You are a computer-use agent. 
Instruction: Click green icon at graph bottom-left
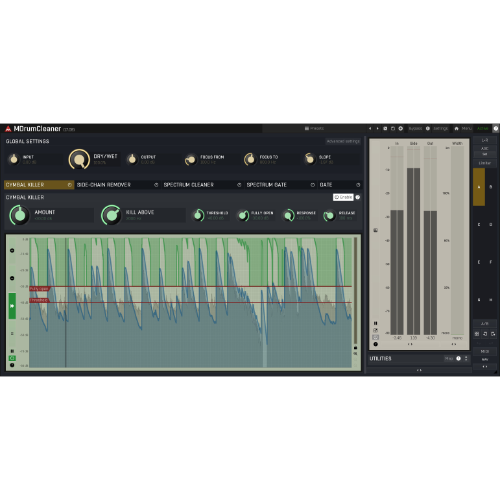pos(12,358)
